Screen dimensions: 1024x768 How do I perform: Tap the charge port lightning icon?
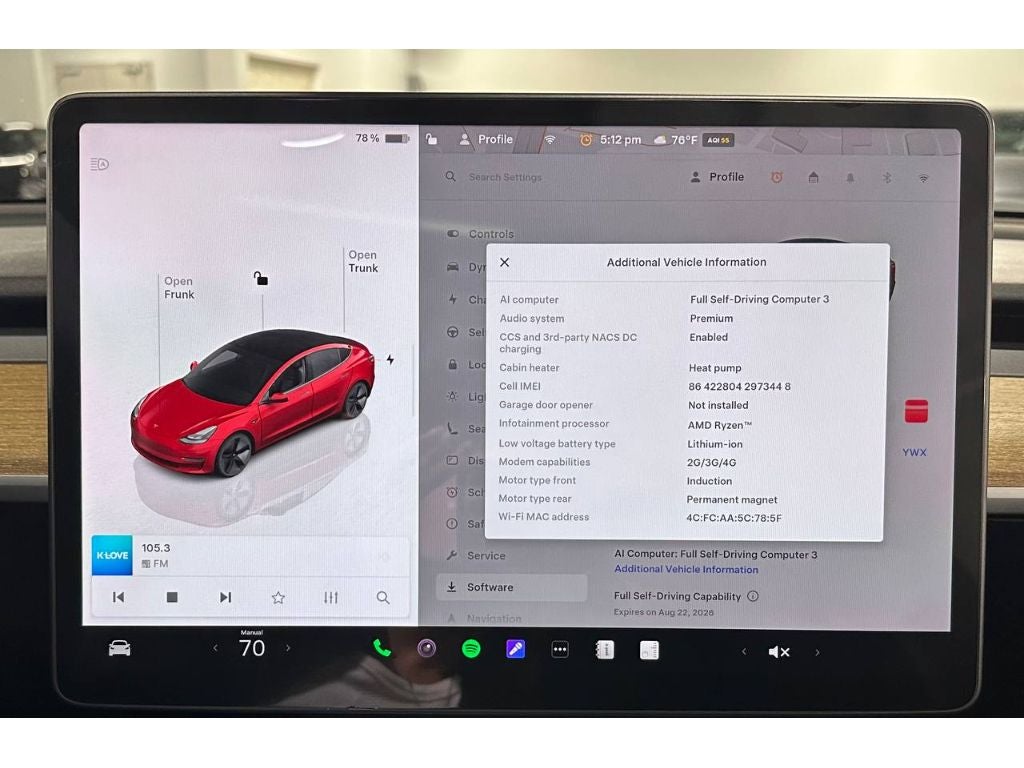pos(390,360)
